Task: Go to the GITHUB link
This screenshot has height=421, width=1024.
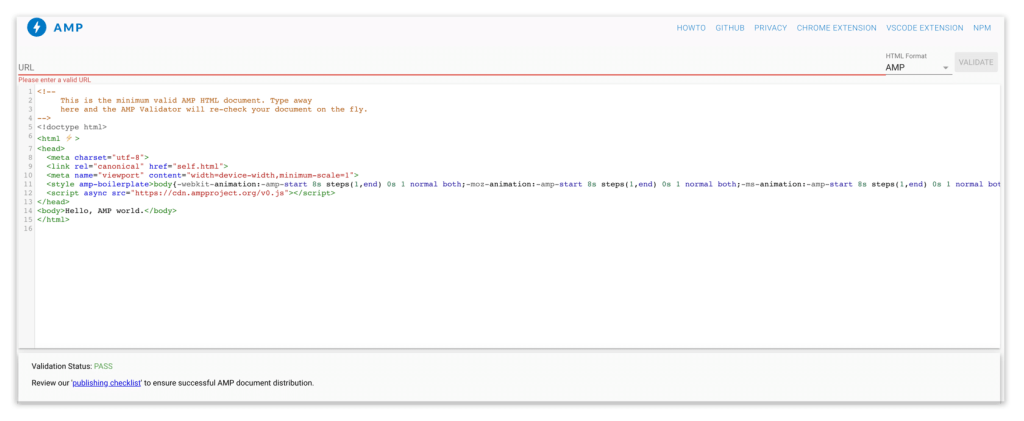Action: click(x=730, y=28)
